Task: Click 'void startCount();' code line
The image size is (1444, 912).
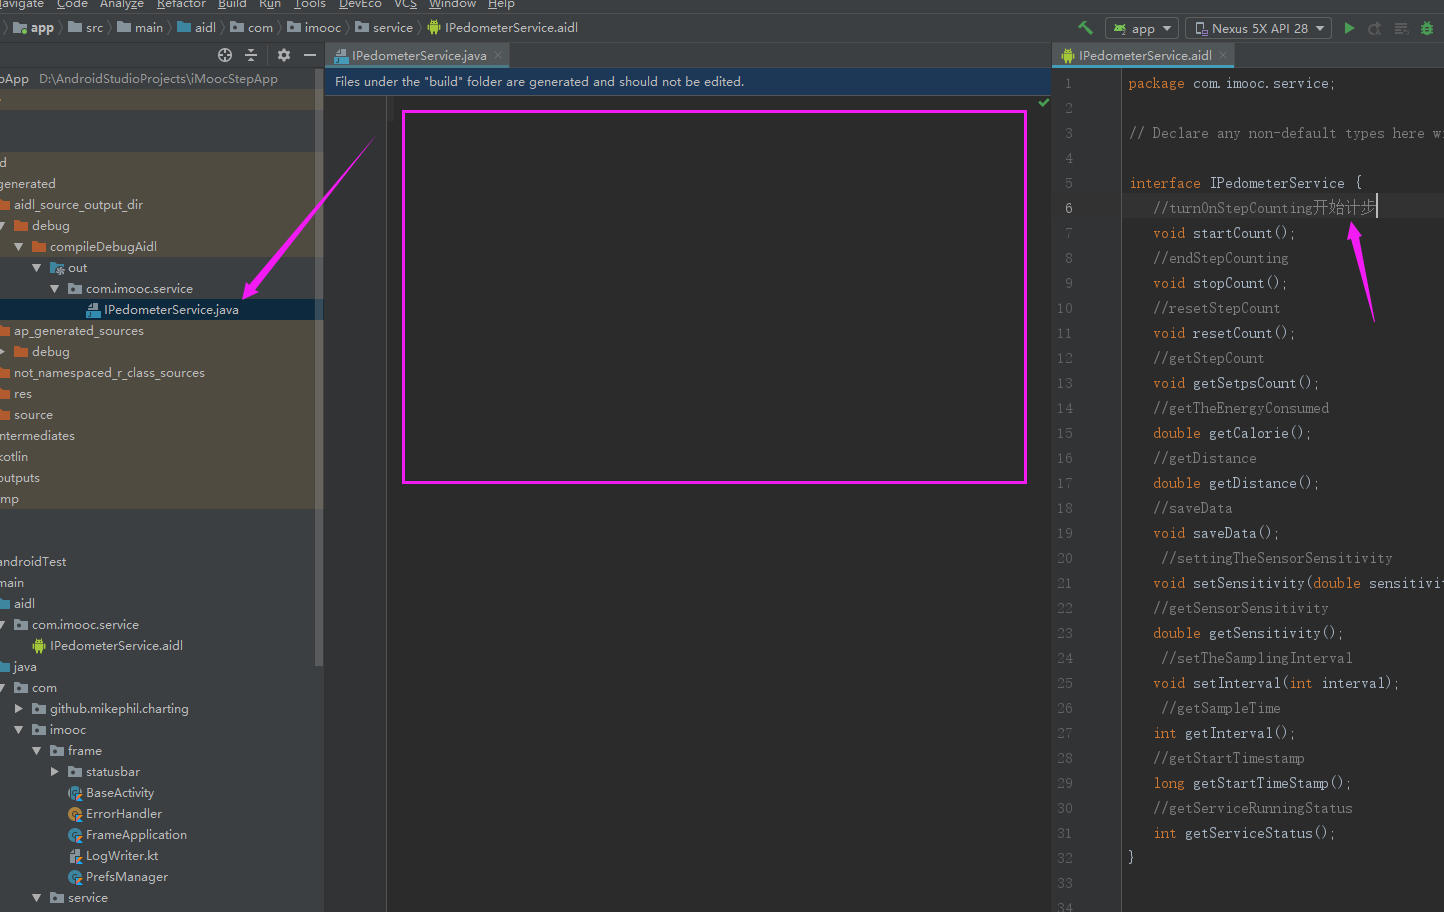Action: click(1224, 233)
